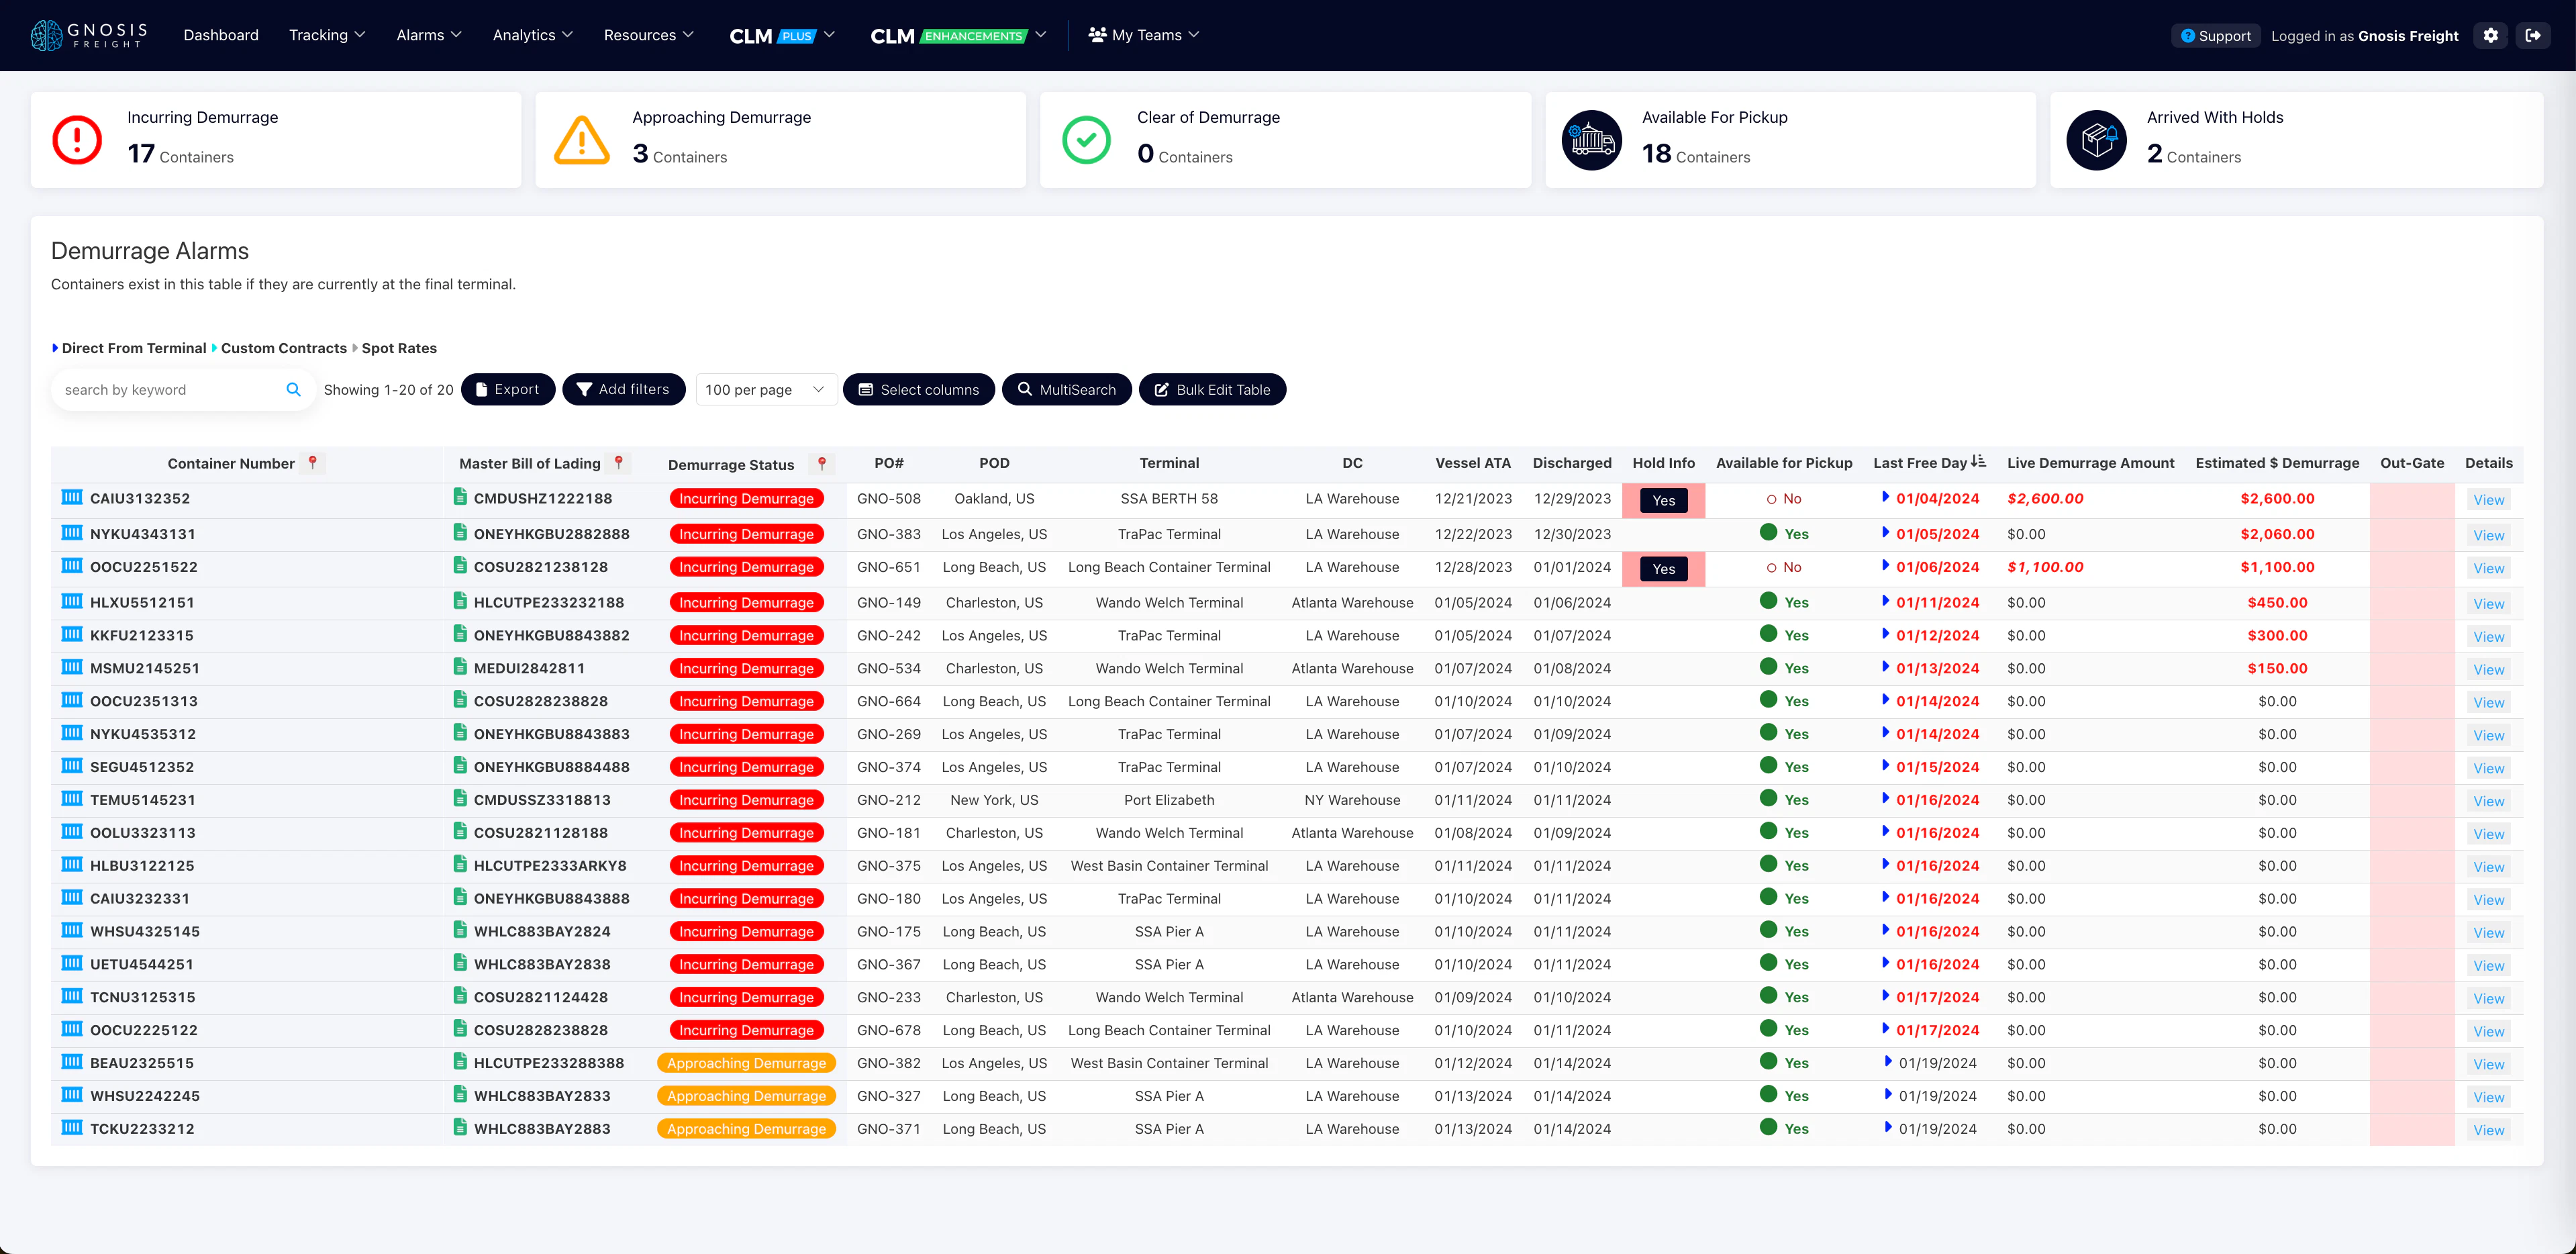Viewport: 2576px width, 1254px height.
Task: Click the truck icon on Available For Pickup card
Action: point(1592,139)
